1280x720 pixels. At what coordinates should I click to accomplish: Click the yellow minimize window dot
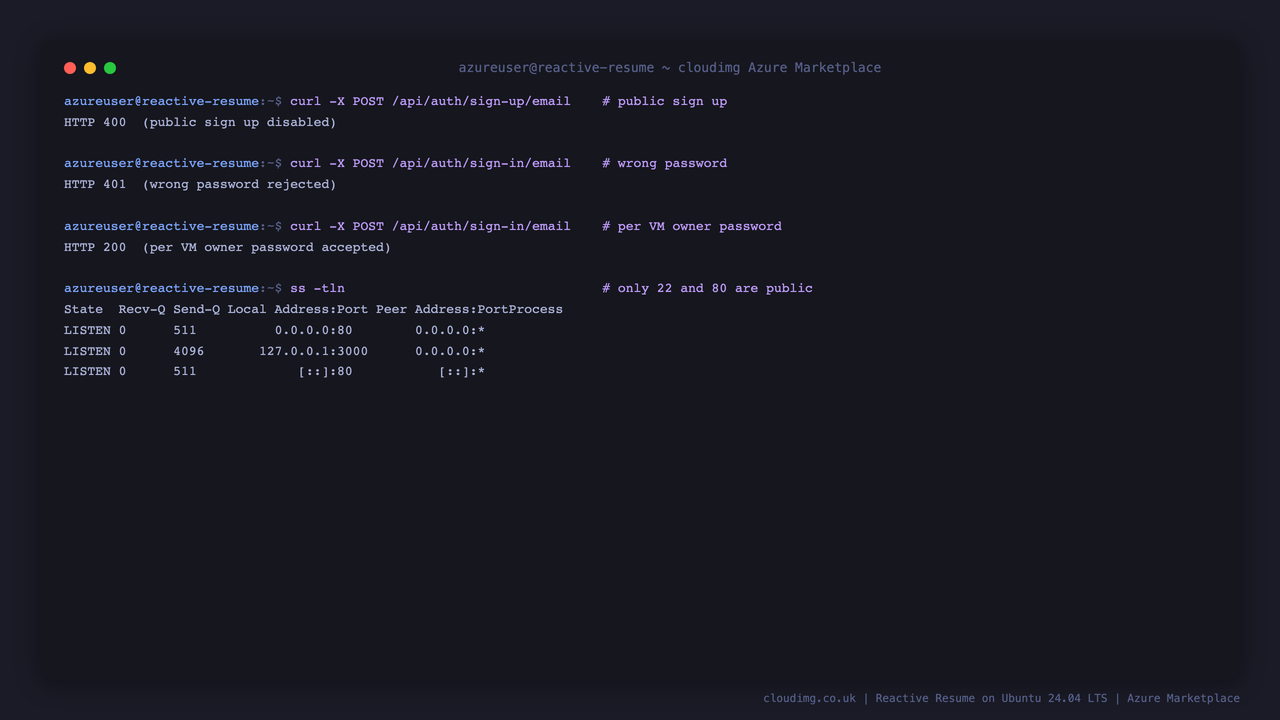[x=90, y=68]
